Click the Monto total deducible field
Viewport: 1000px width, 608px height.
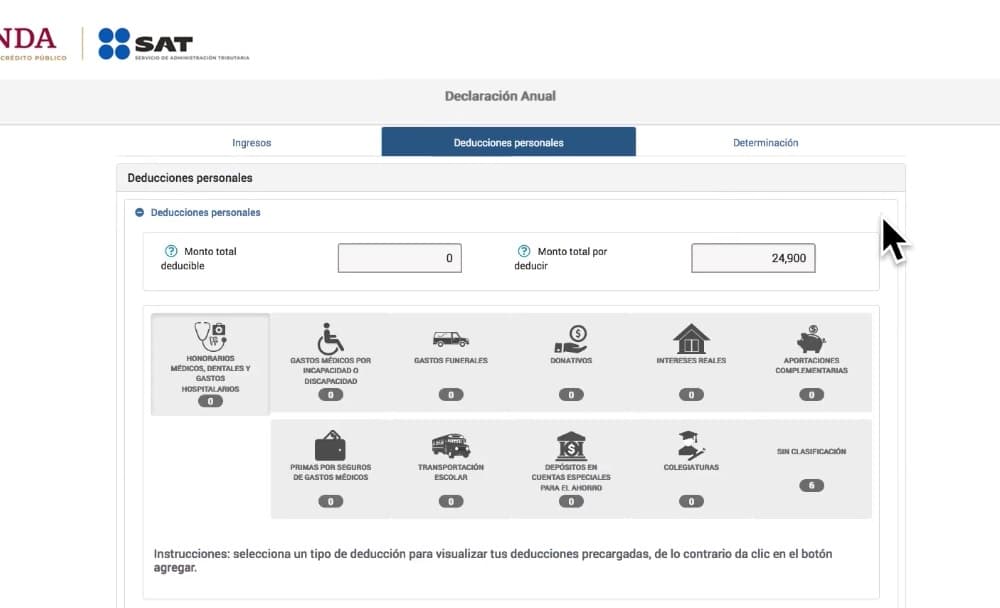(x=399, y=258)
